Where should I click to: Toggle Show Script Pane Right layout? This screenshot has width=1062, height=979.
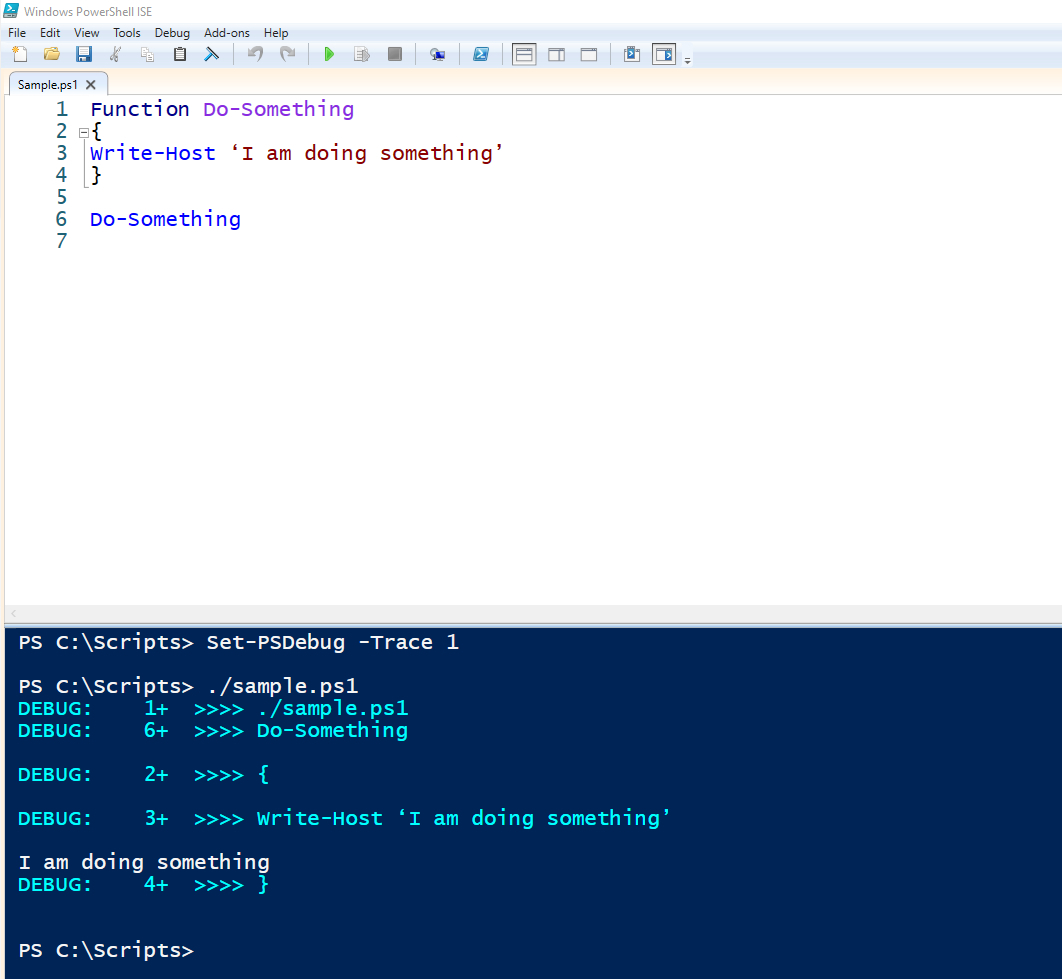tap(557, 54)
